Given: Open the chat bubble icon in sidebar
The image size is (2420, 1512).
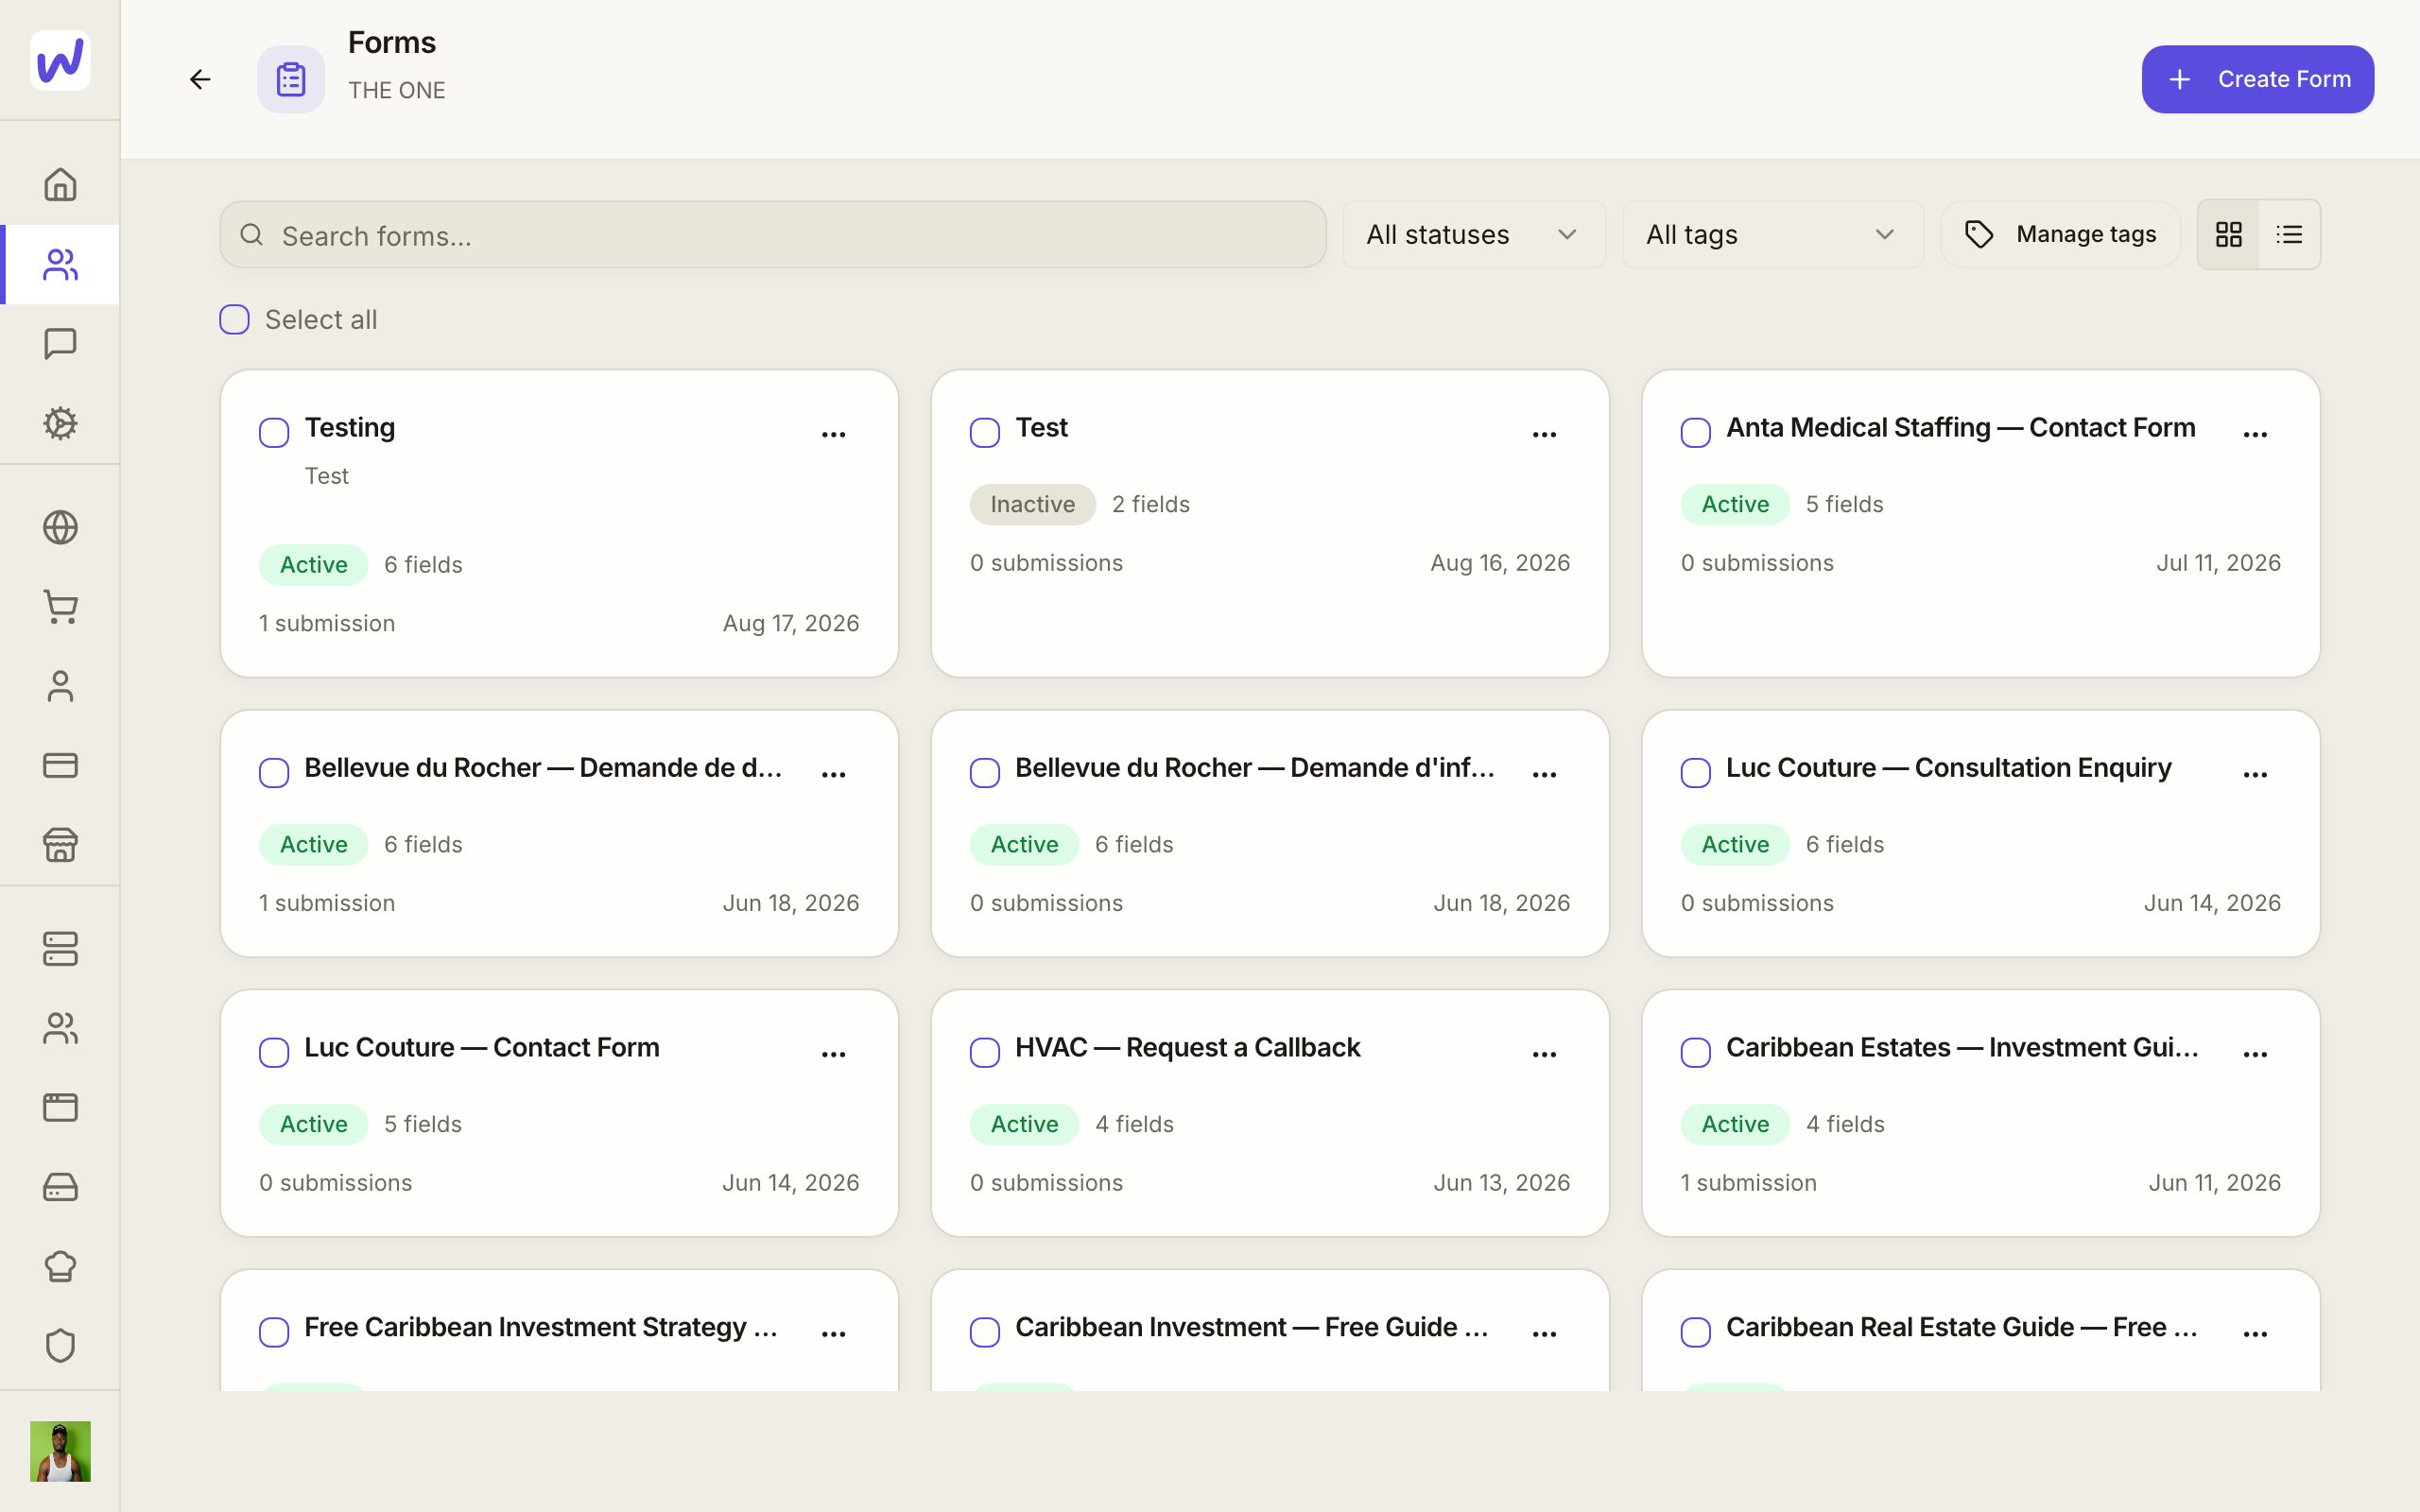Looking at the screenshot, I should click(60, 344).
